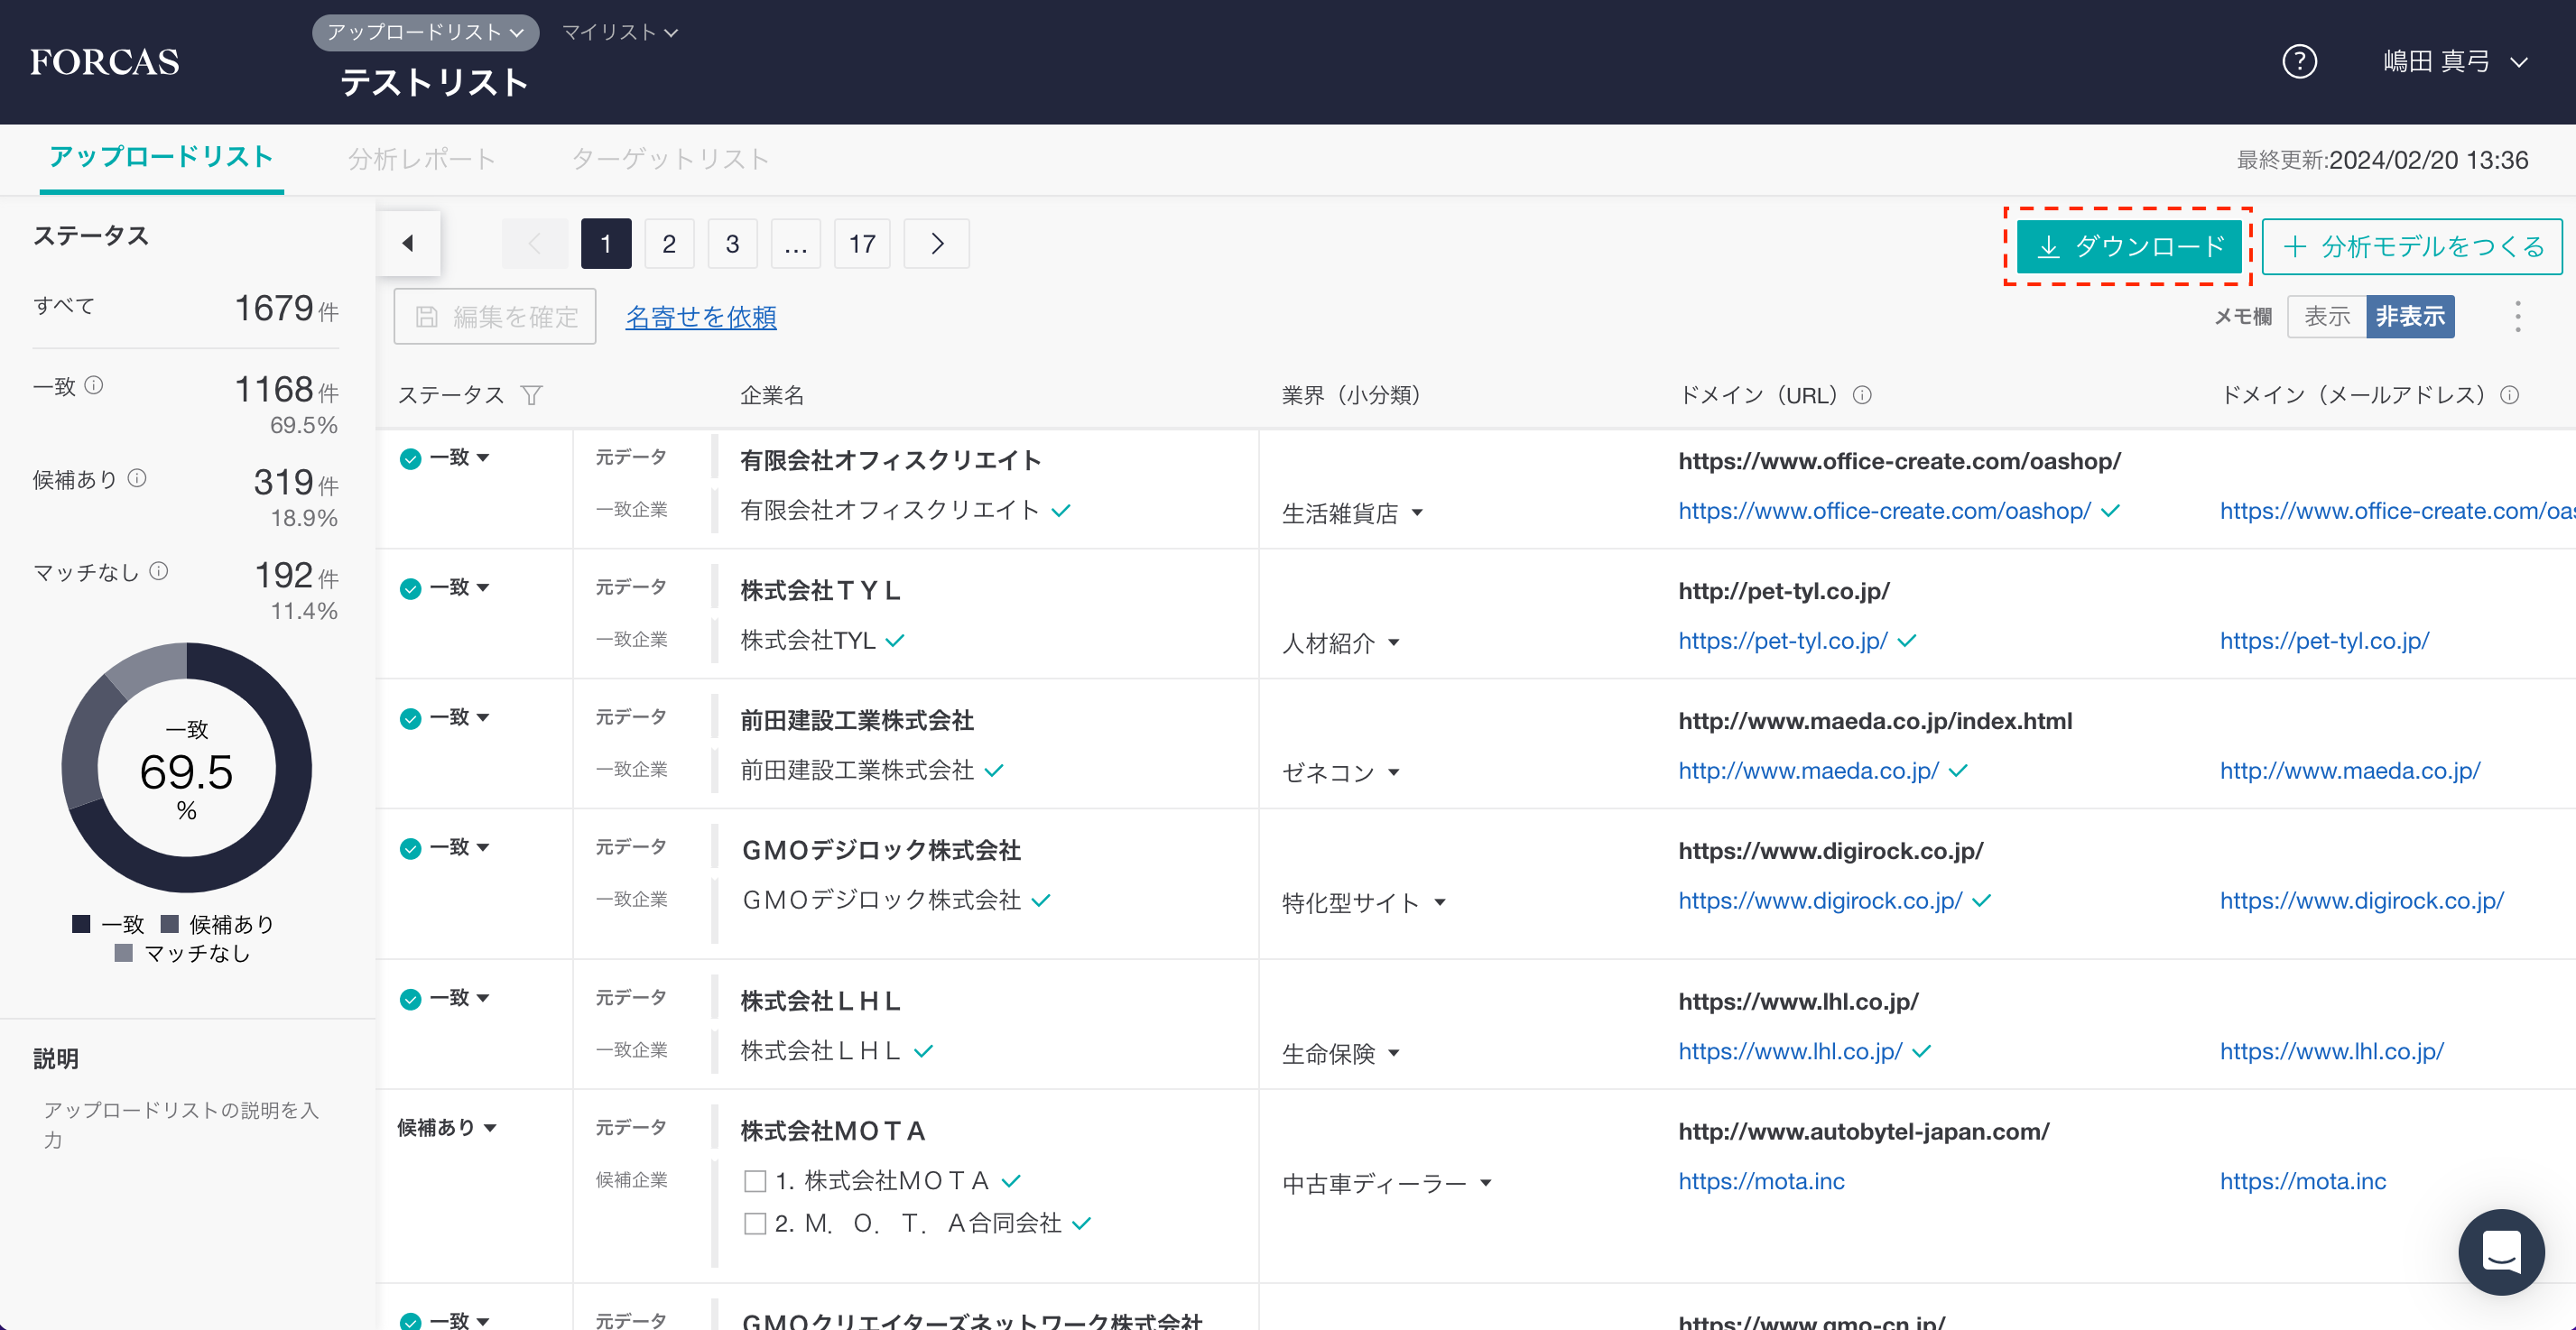Screen dimensions: 2576x1330
Task: Click info icon next to 一致 status
Action: tap(94, 386)
